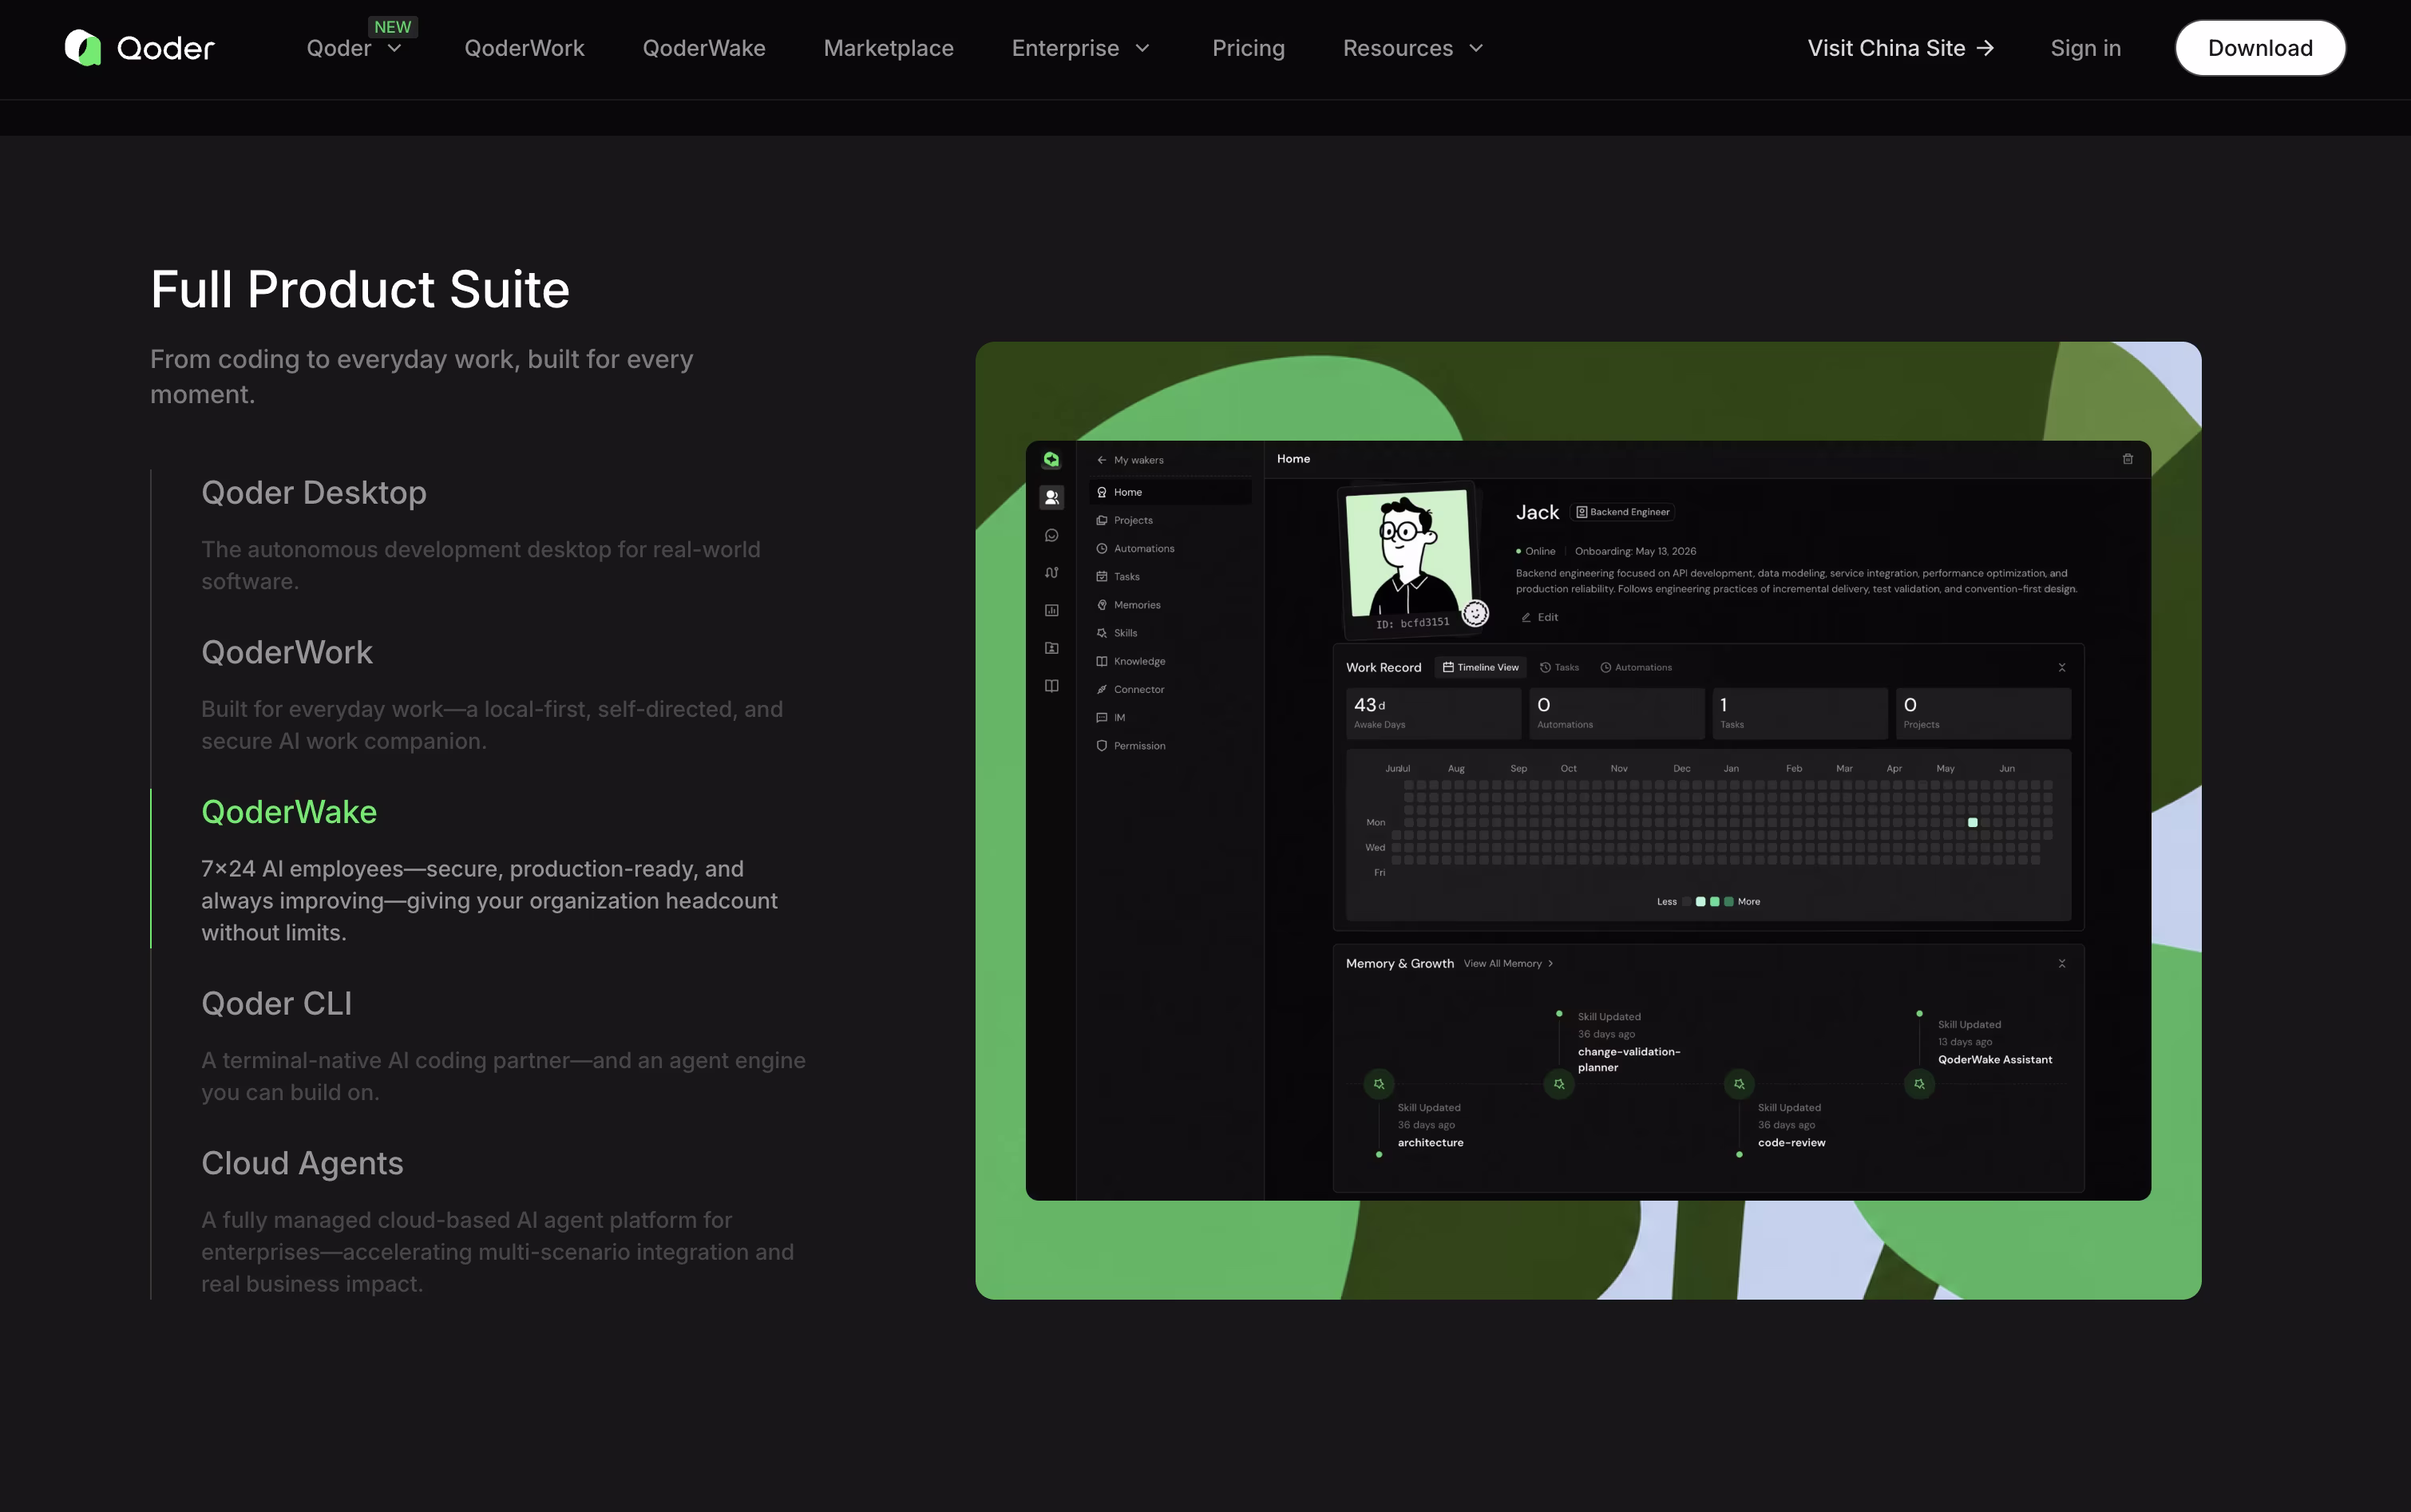2411x1512 pixels.
Task: Open Pricing in the top navigation
Action: [1248, 48]
